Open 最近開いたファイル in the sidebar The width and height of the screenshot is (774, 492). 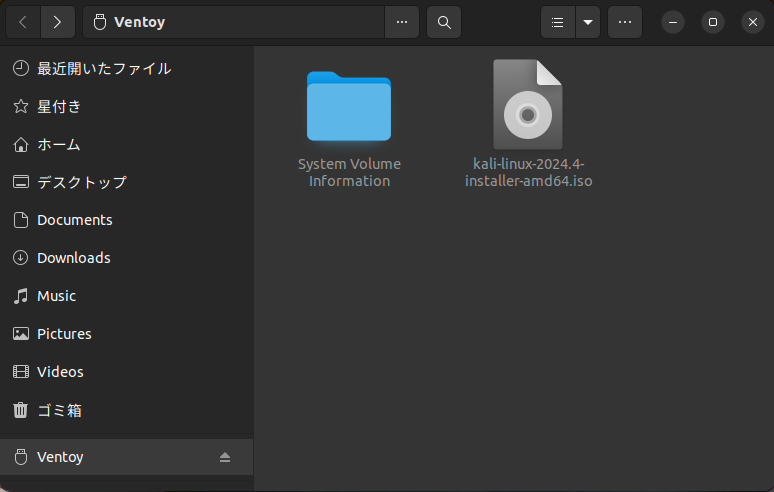pyautogui.click(x=127, y=69)
